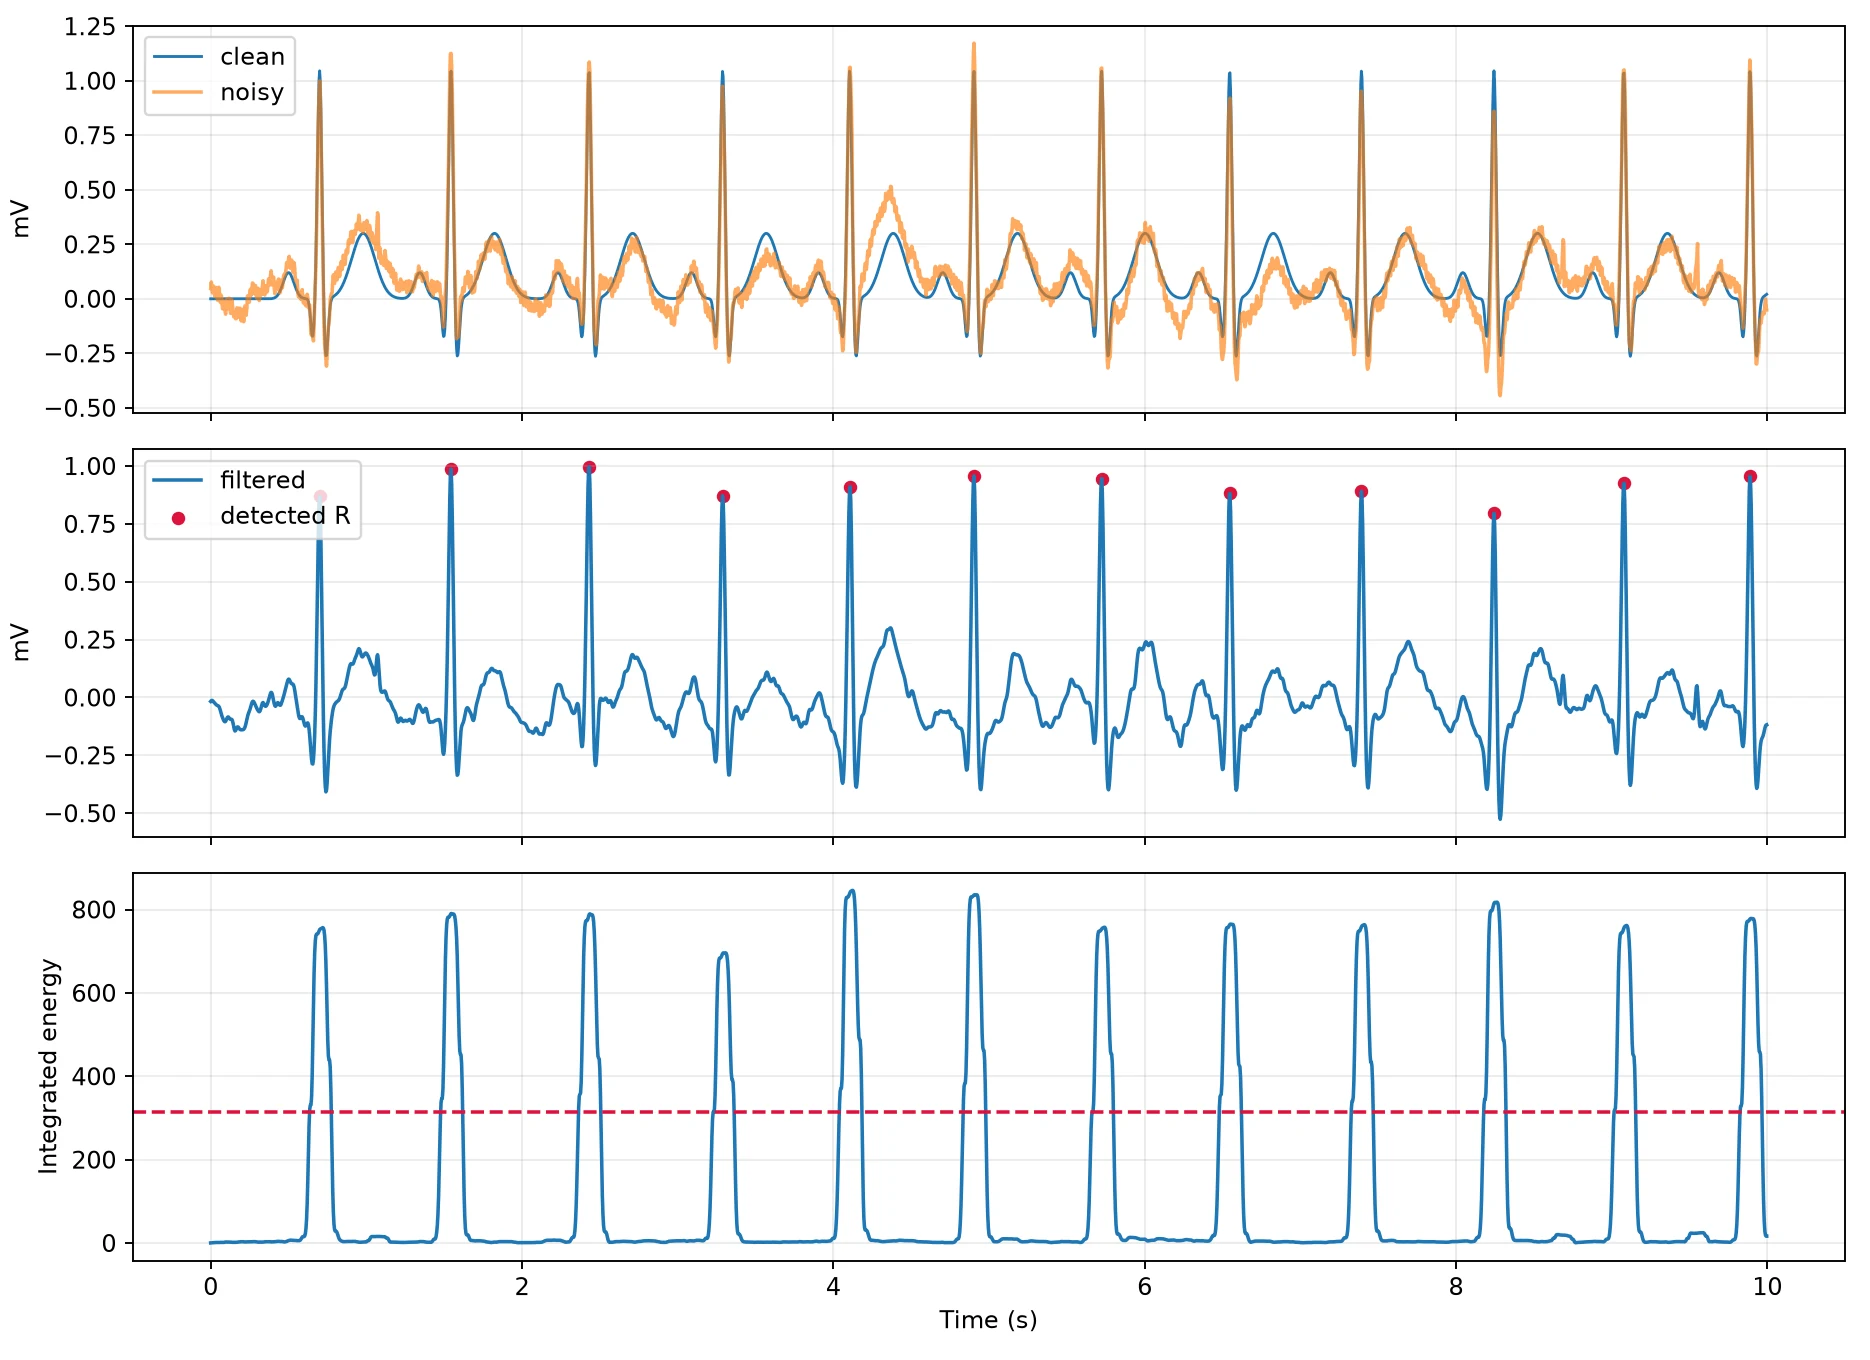Click the 'noisy' legend label in top plot
This screenshot has width=1870, height=1360.
tap(252, 92)
